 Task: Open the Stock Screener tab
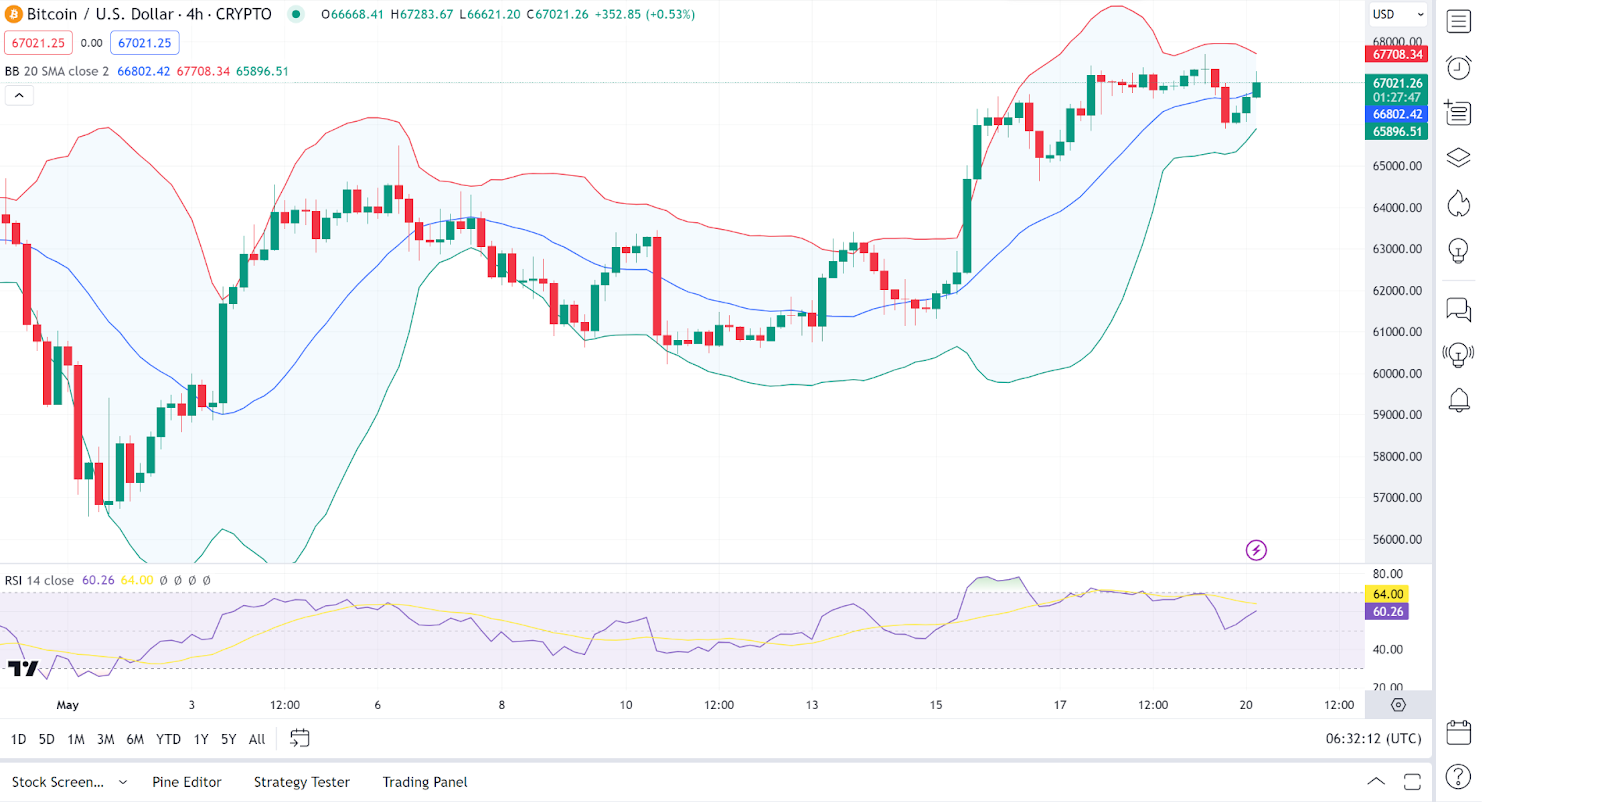pyautogui.click(x=58, y=782)
